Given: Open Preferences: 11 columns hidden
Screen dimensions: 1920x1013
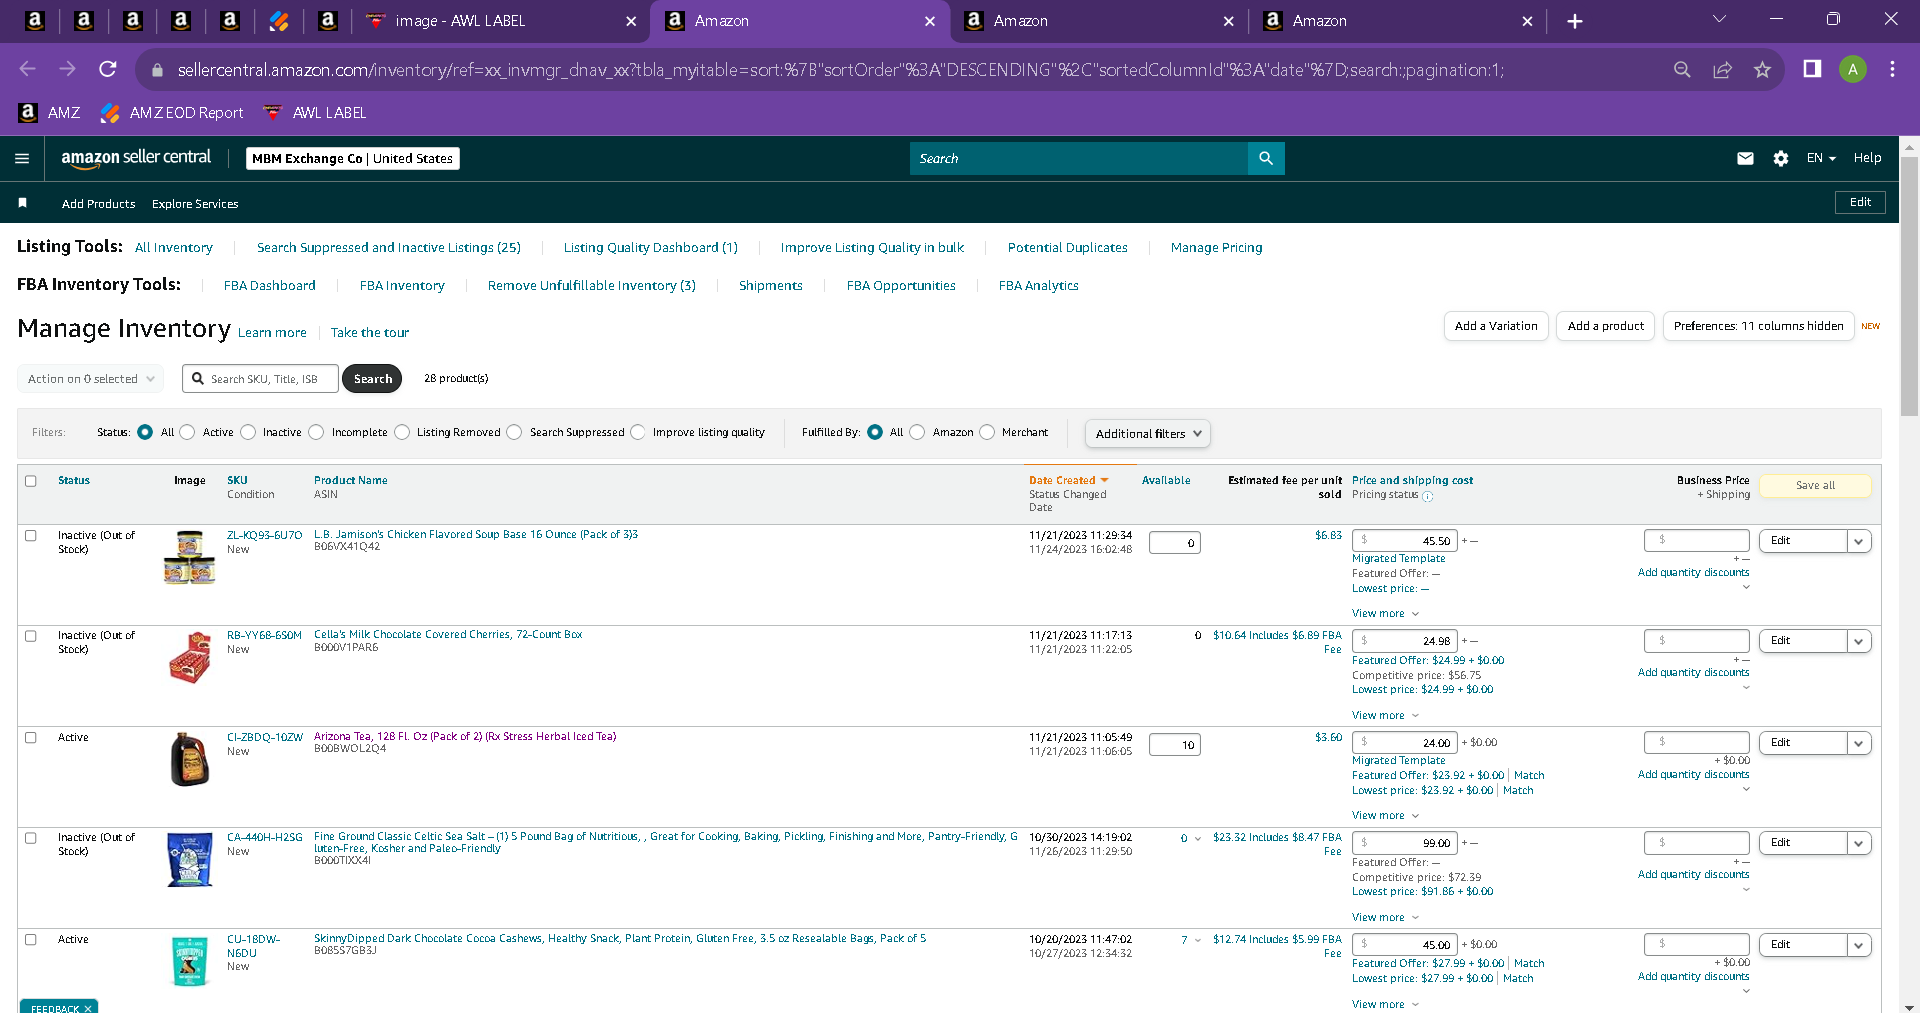Looking at the screenshot, I should coord(1759,326).
